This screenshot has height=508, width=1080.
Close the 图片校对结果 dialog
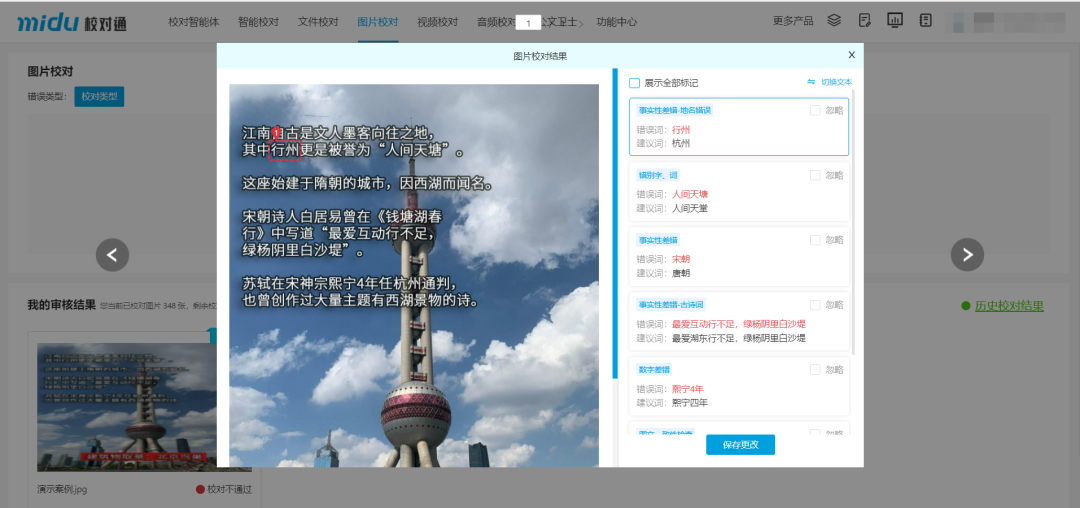(x=851, y=56)
